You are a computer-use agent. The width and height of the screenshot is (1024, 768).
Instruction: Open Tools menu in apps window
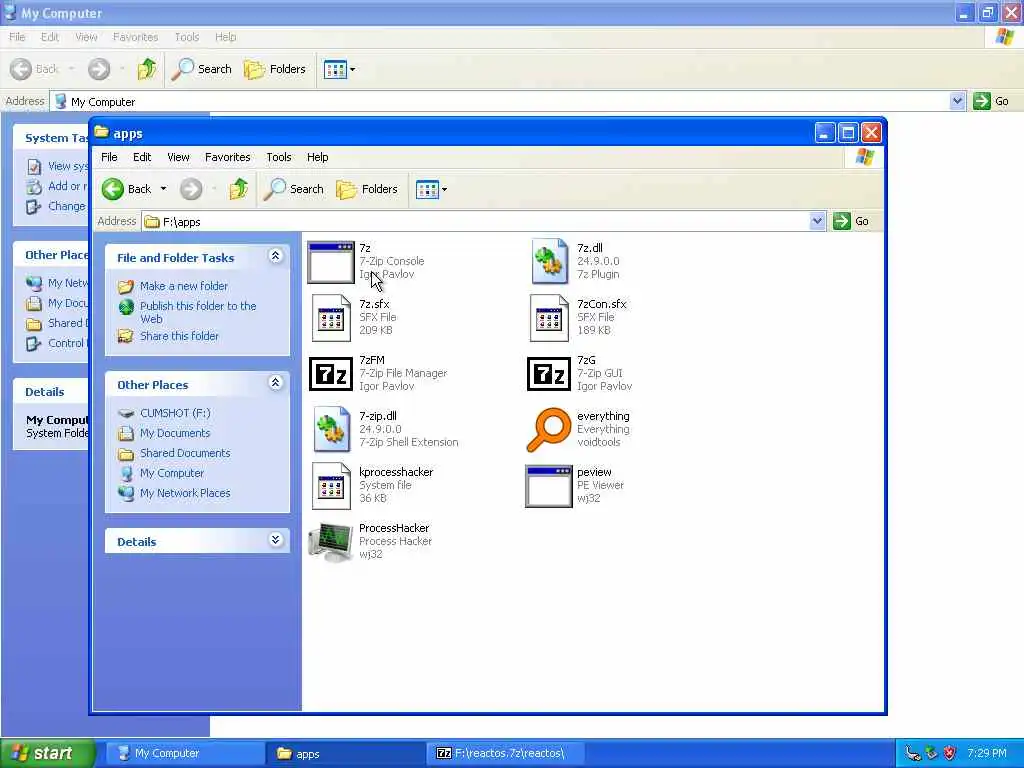[279, 157]
